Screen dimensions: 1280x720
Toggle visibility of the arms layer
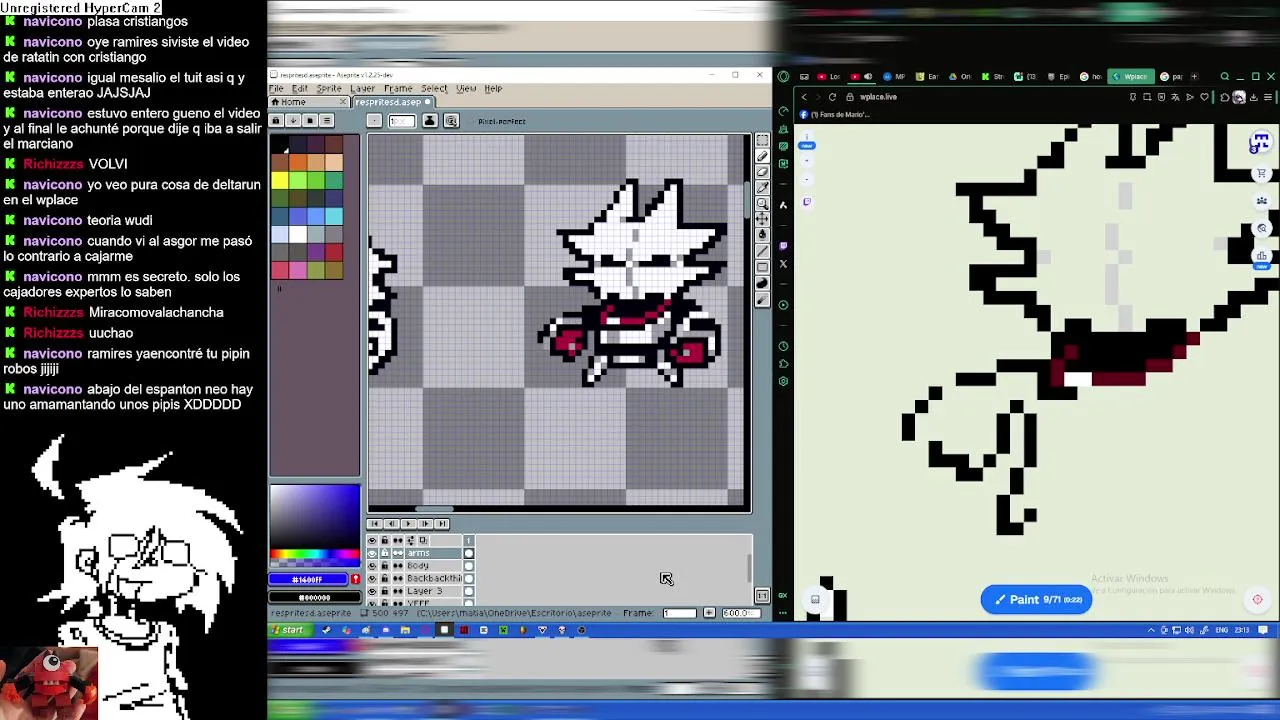[x=373, y=553]
